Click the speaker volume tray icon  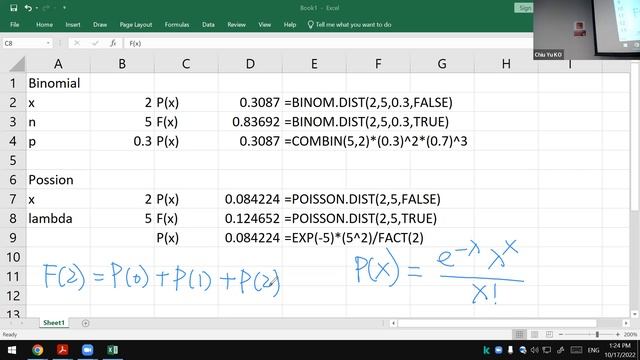tap(534, 350)
